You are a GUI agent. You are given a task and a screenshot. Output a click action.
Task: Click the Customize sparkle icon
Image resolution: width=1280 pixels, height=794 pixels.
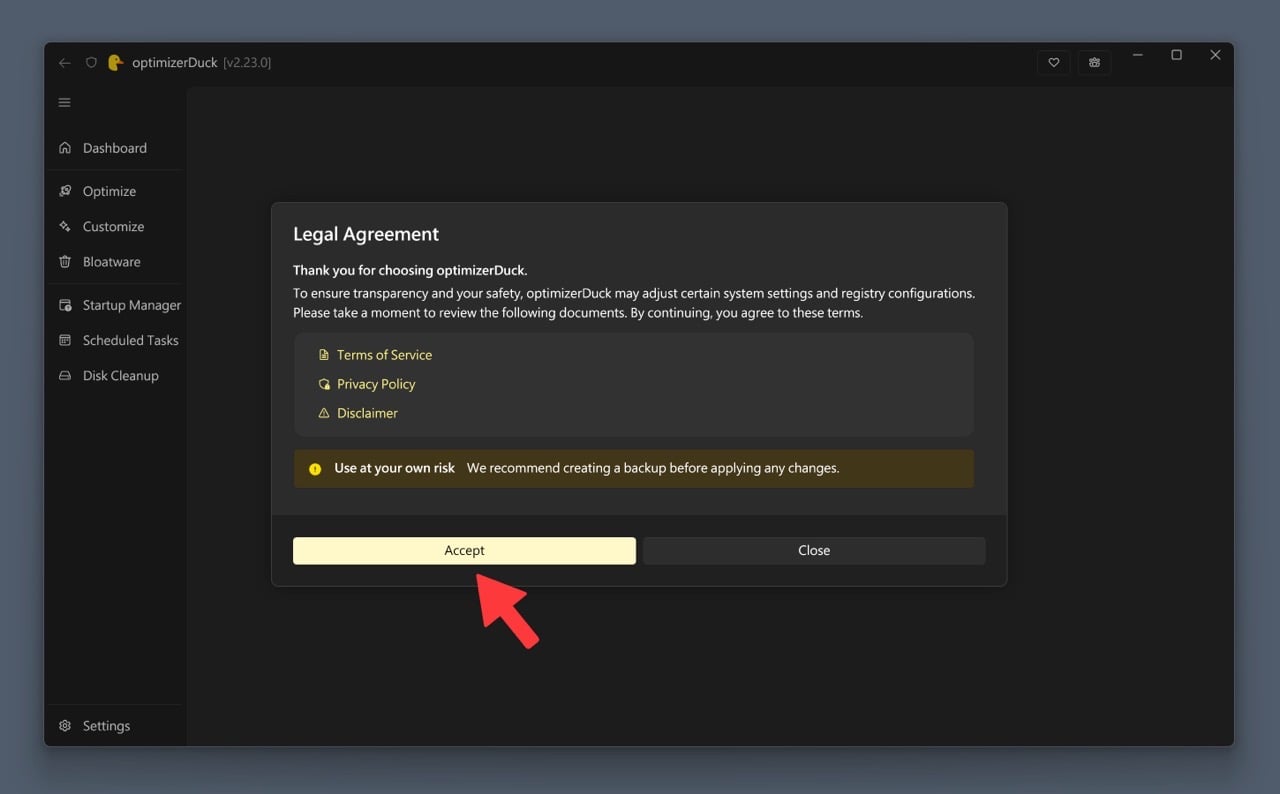[x=65, y=227]
